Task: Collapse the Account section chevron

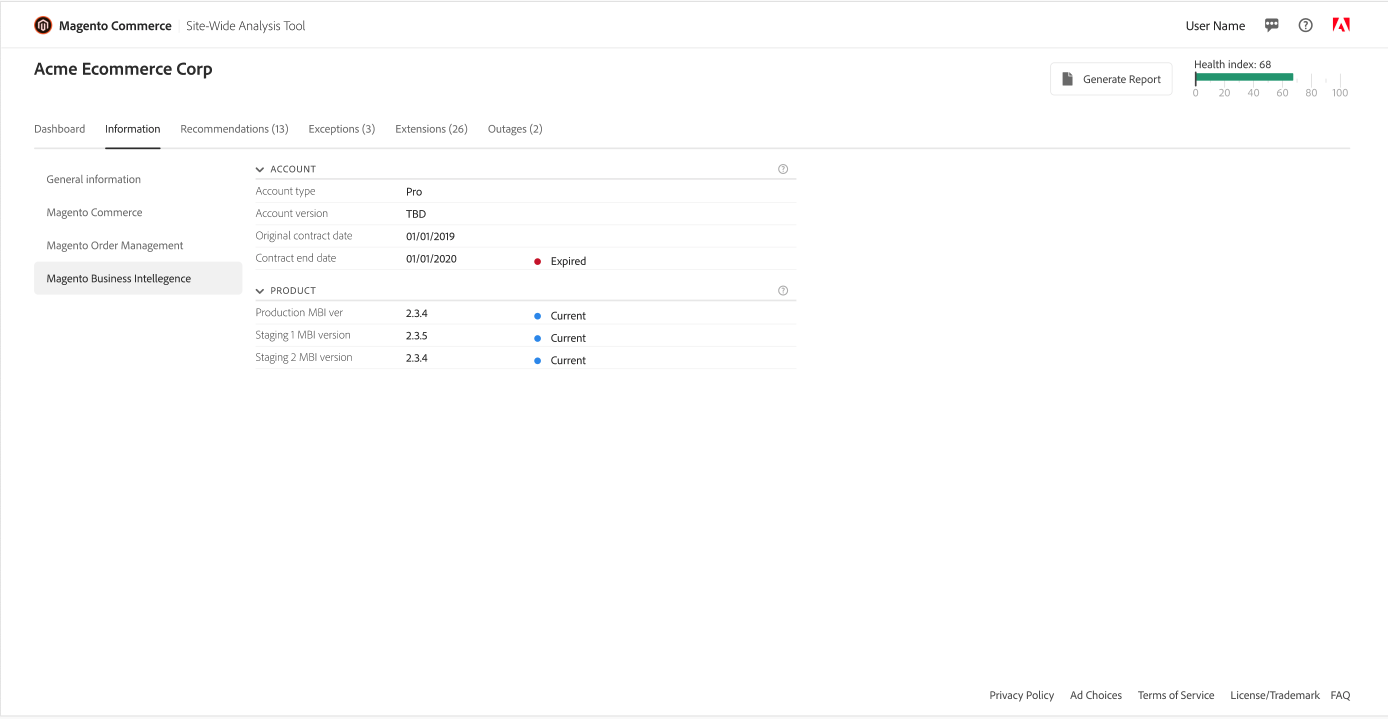Action: (x=260, y=170)
